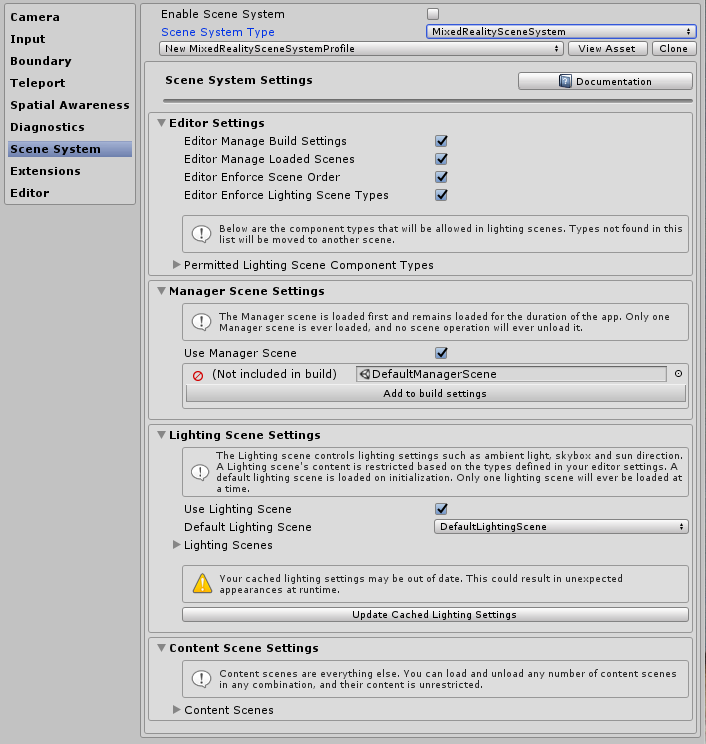Viewport: 706px width, 744px height.
Task: Click the info icon in Manager Scene Settings
Action: 202,322
